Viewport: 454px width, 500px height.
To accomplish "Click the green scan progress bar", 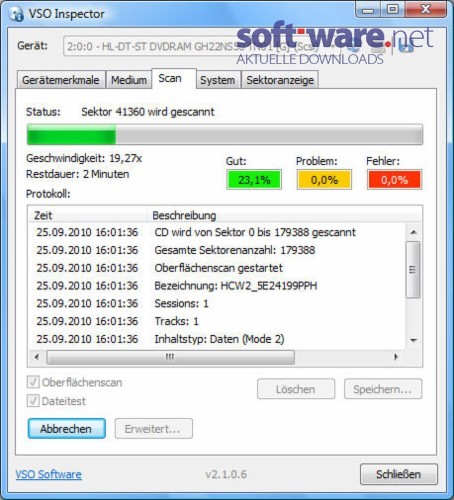I will (x=225, y=134).
